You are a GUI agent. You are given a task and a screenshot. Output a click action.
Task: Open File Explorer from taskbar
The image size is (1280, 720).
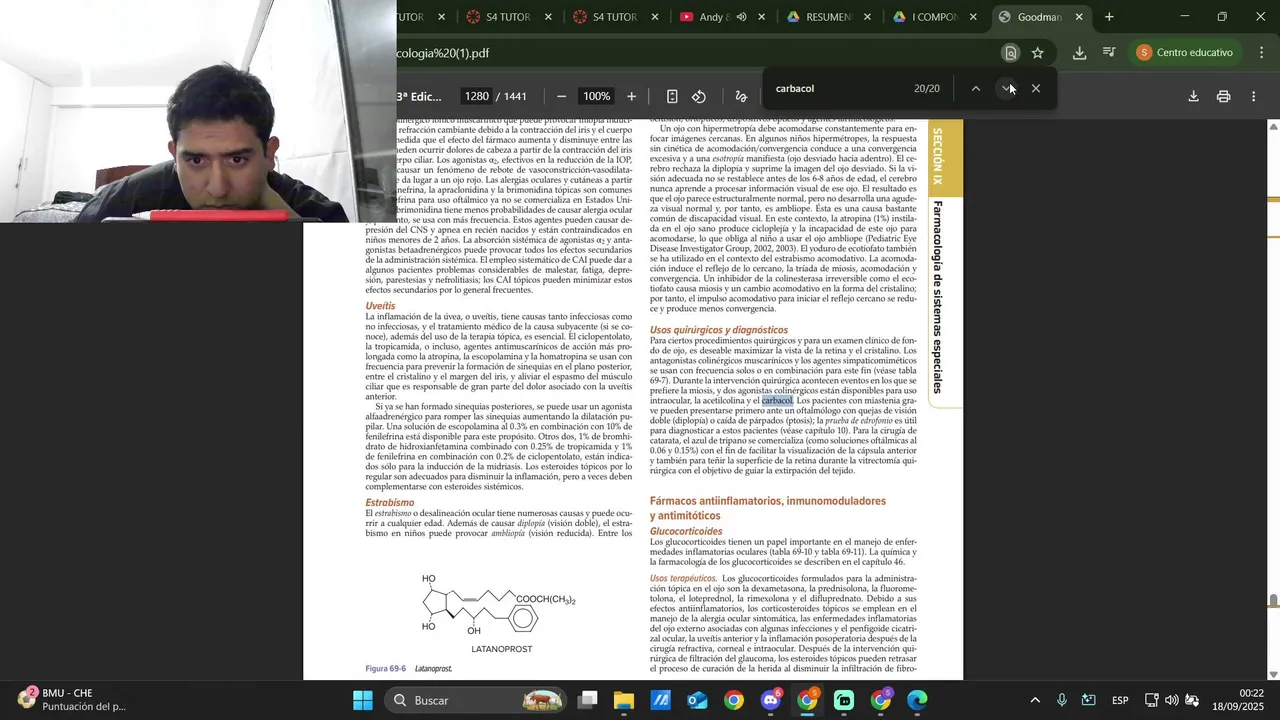pyautogui.click(x=624, y=700)
